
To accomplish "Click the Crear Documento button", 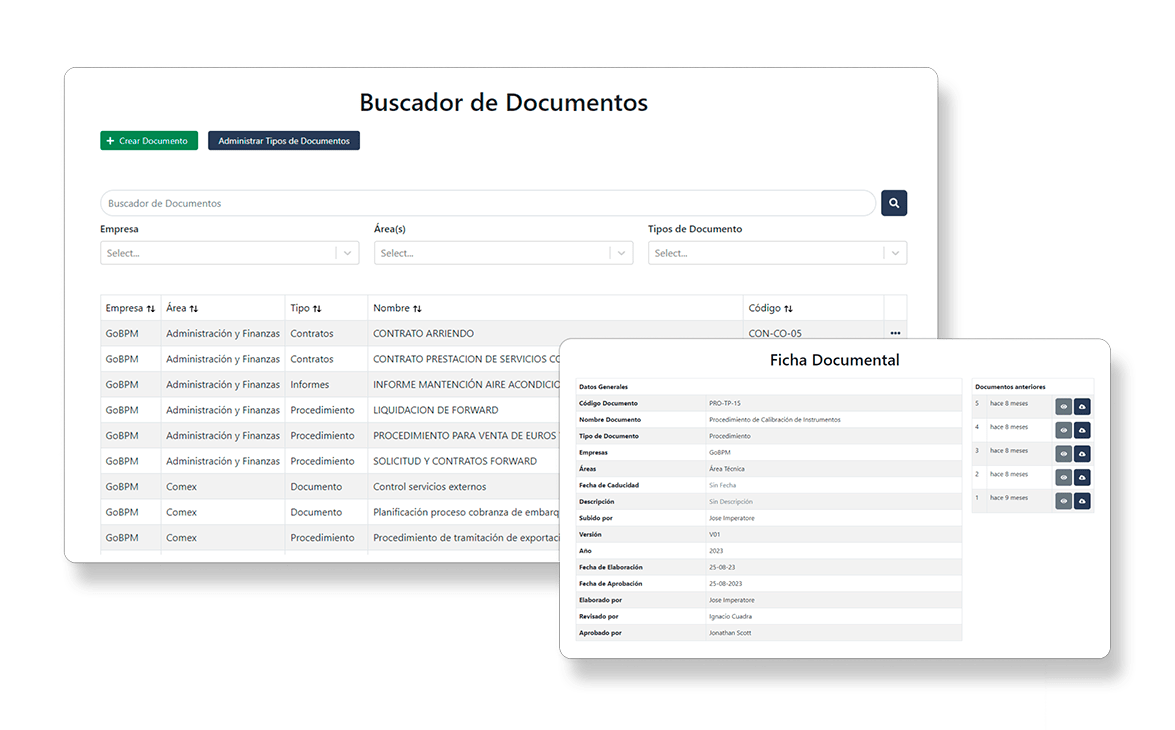I will [x=149, y=141].
